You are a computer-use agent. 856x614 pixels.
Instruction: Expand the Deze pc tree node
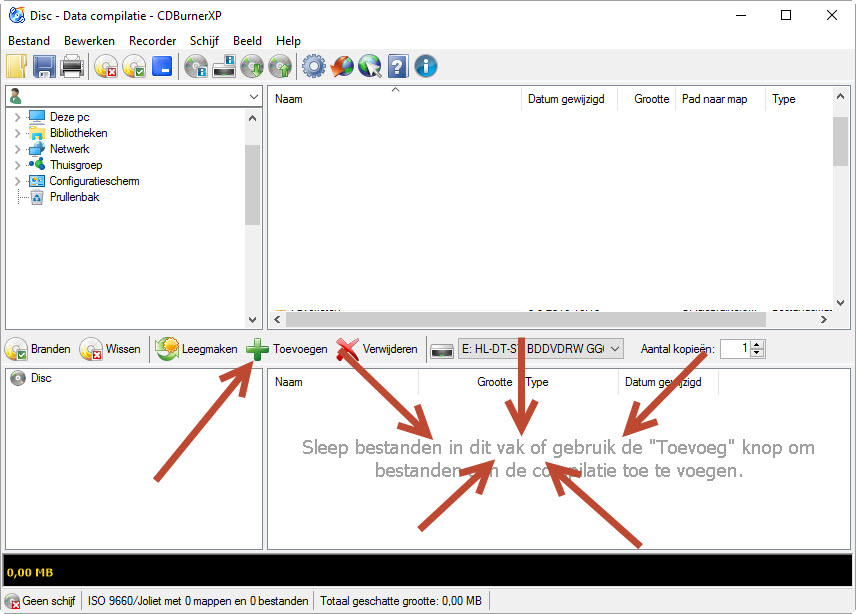17,117
